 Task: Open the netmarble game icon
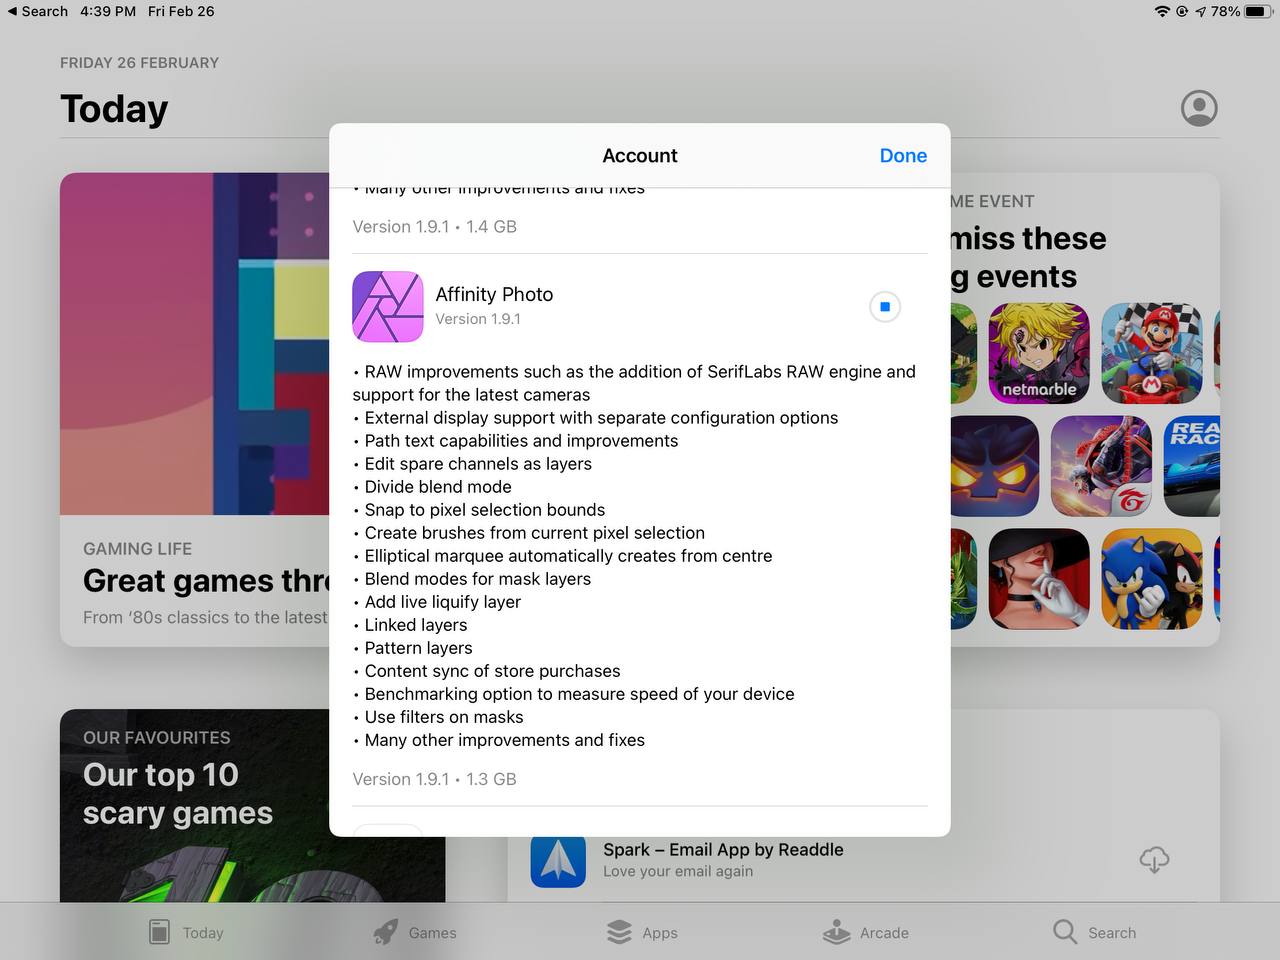pos(1039,353)
